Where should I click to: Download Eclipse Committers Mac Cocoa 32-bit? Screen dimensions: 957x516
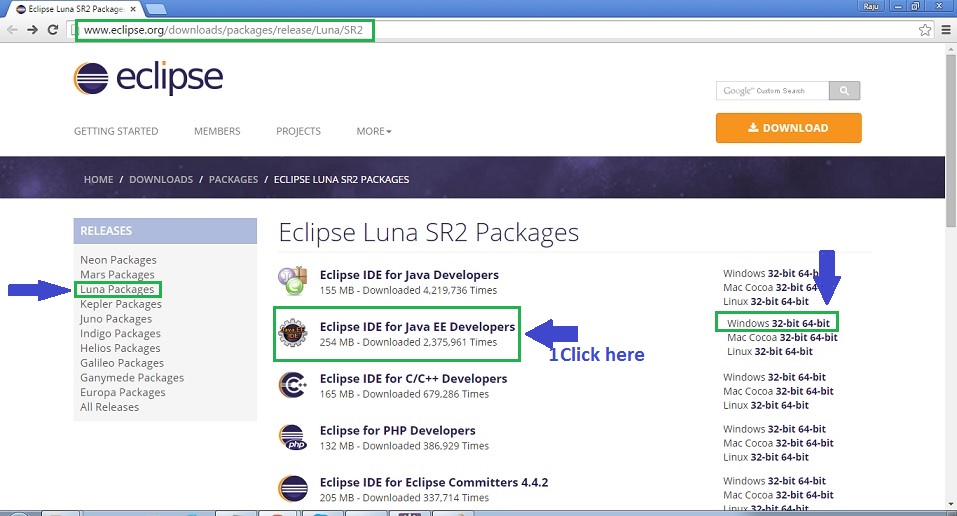coord(789,495)
